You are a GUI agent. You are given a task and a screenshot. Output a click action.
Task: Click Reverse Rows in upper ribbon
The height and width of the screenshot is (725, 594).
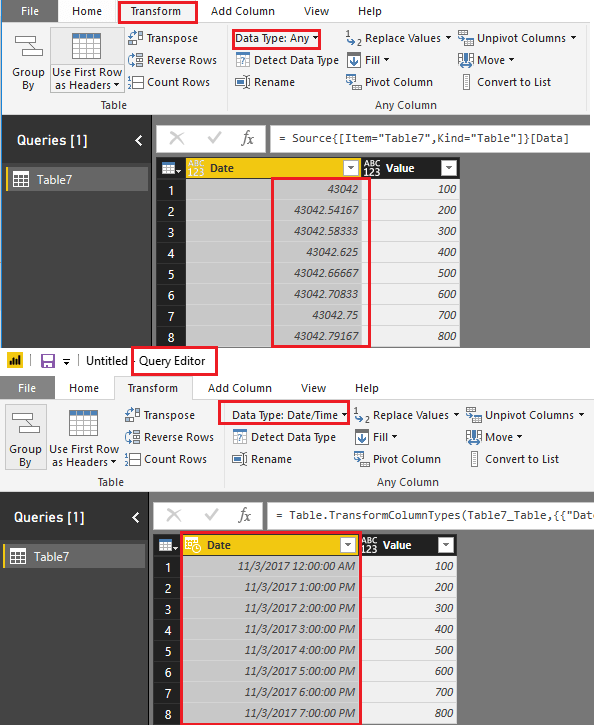172,60
